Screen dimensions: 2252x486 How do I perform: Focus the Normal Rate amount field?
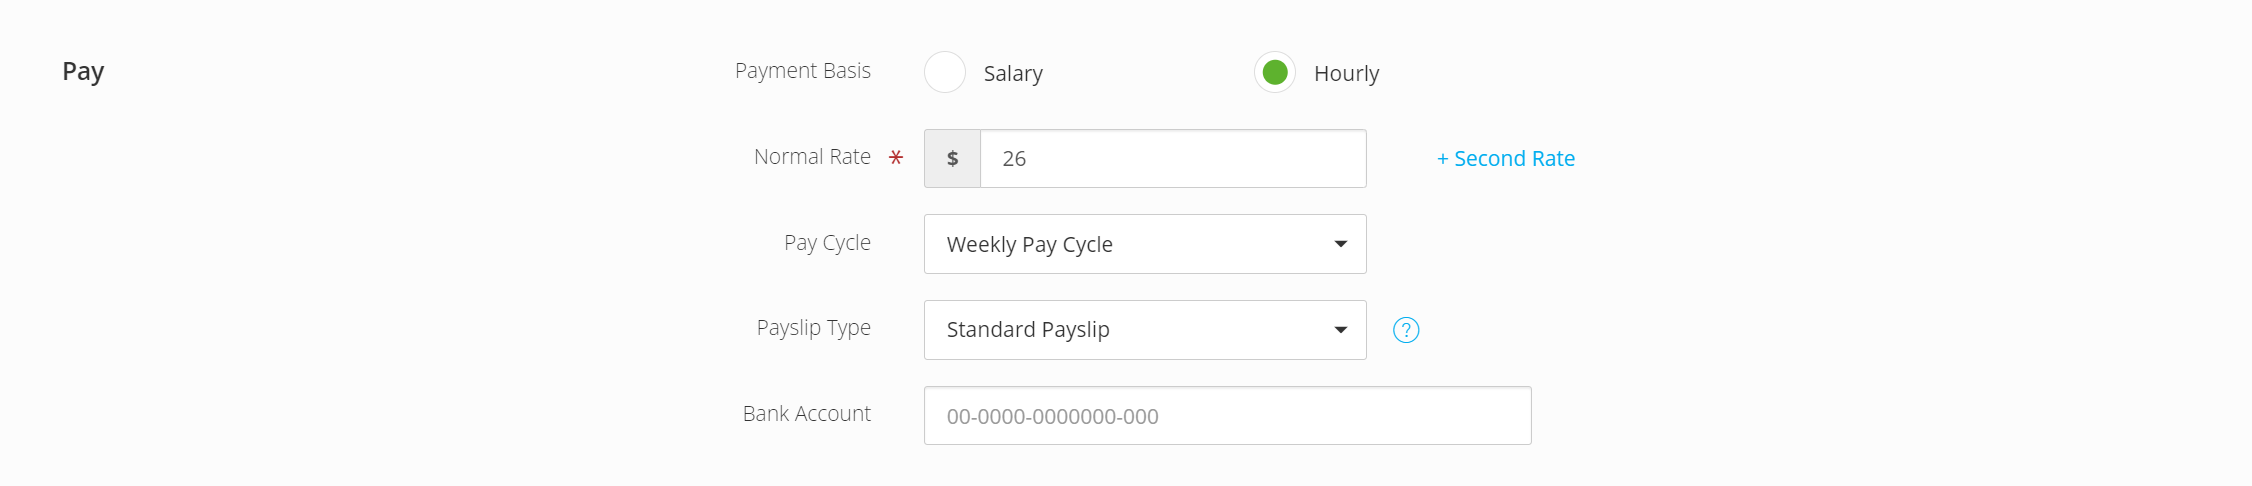1173,158
